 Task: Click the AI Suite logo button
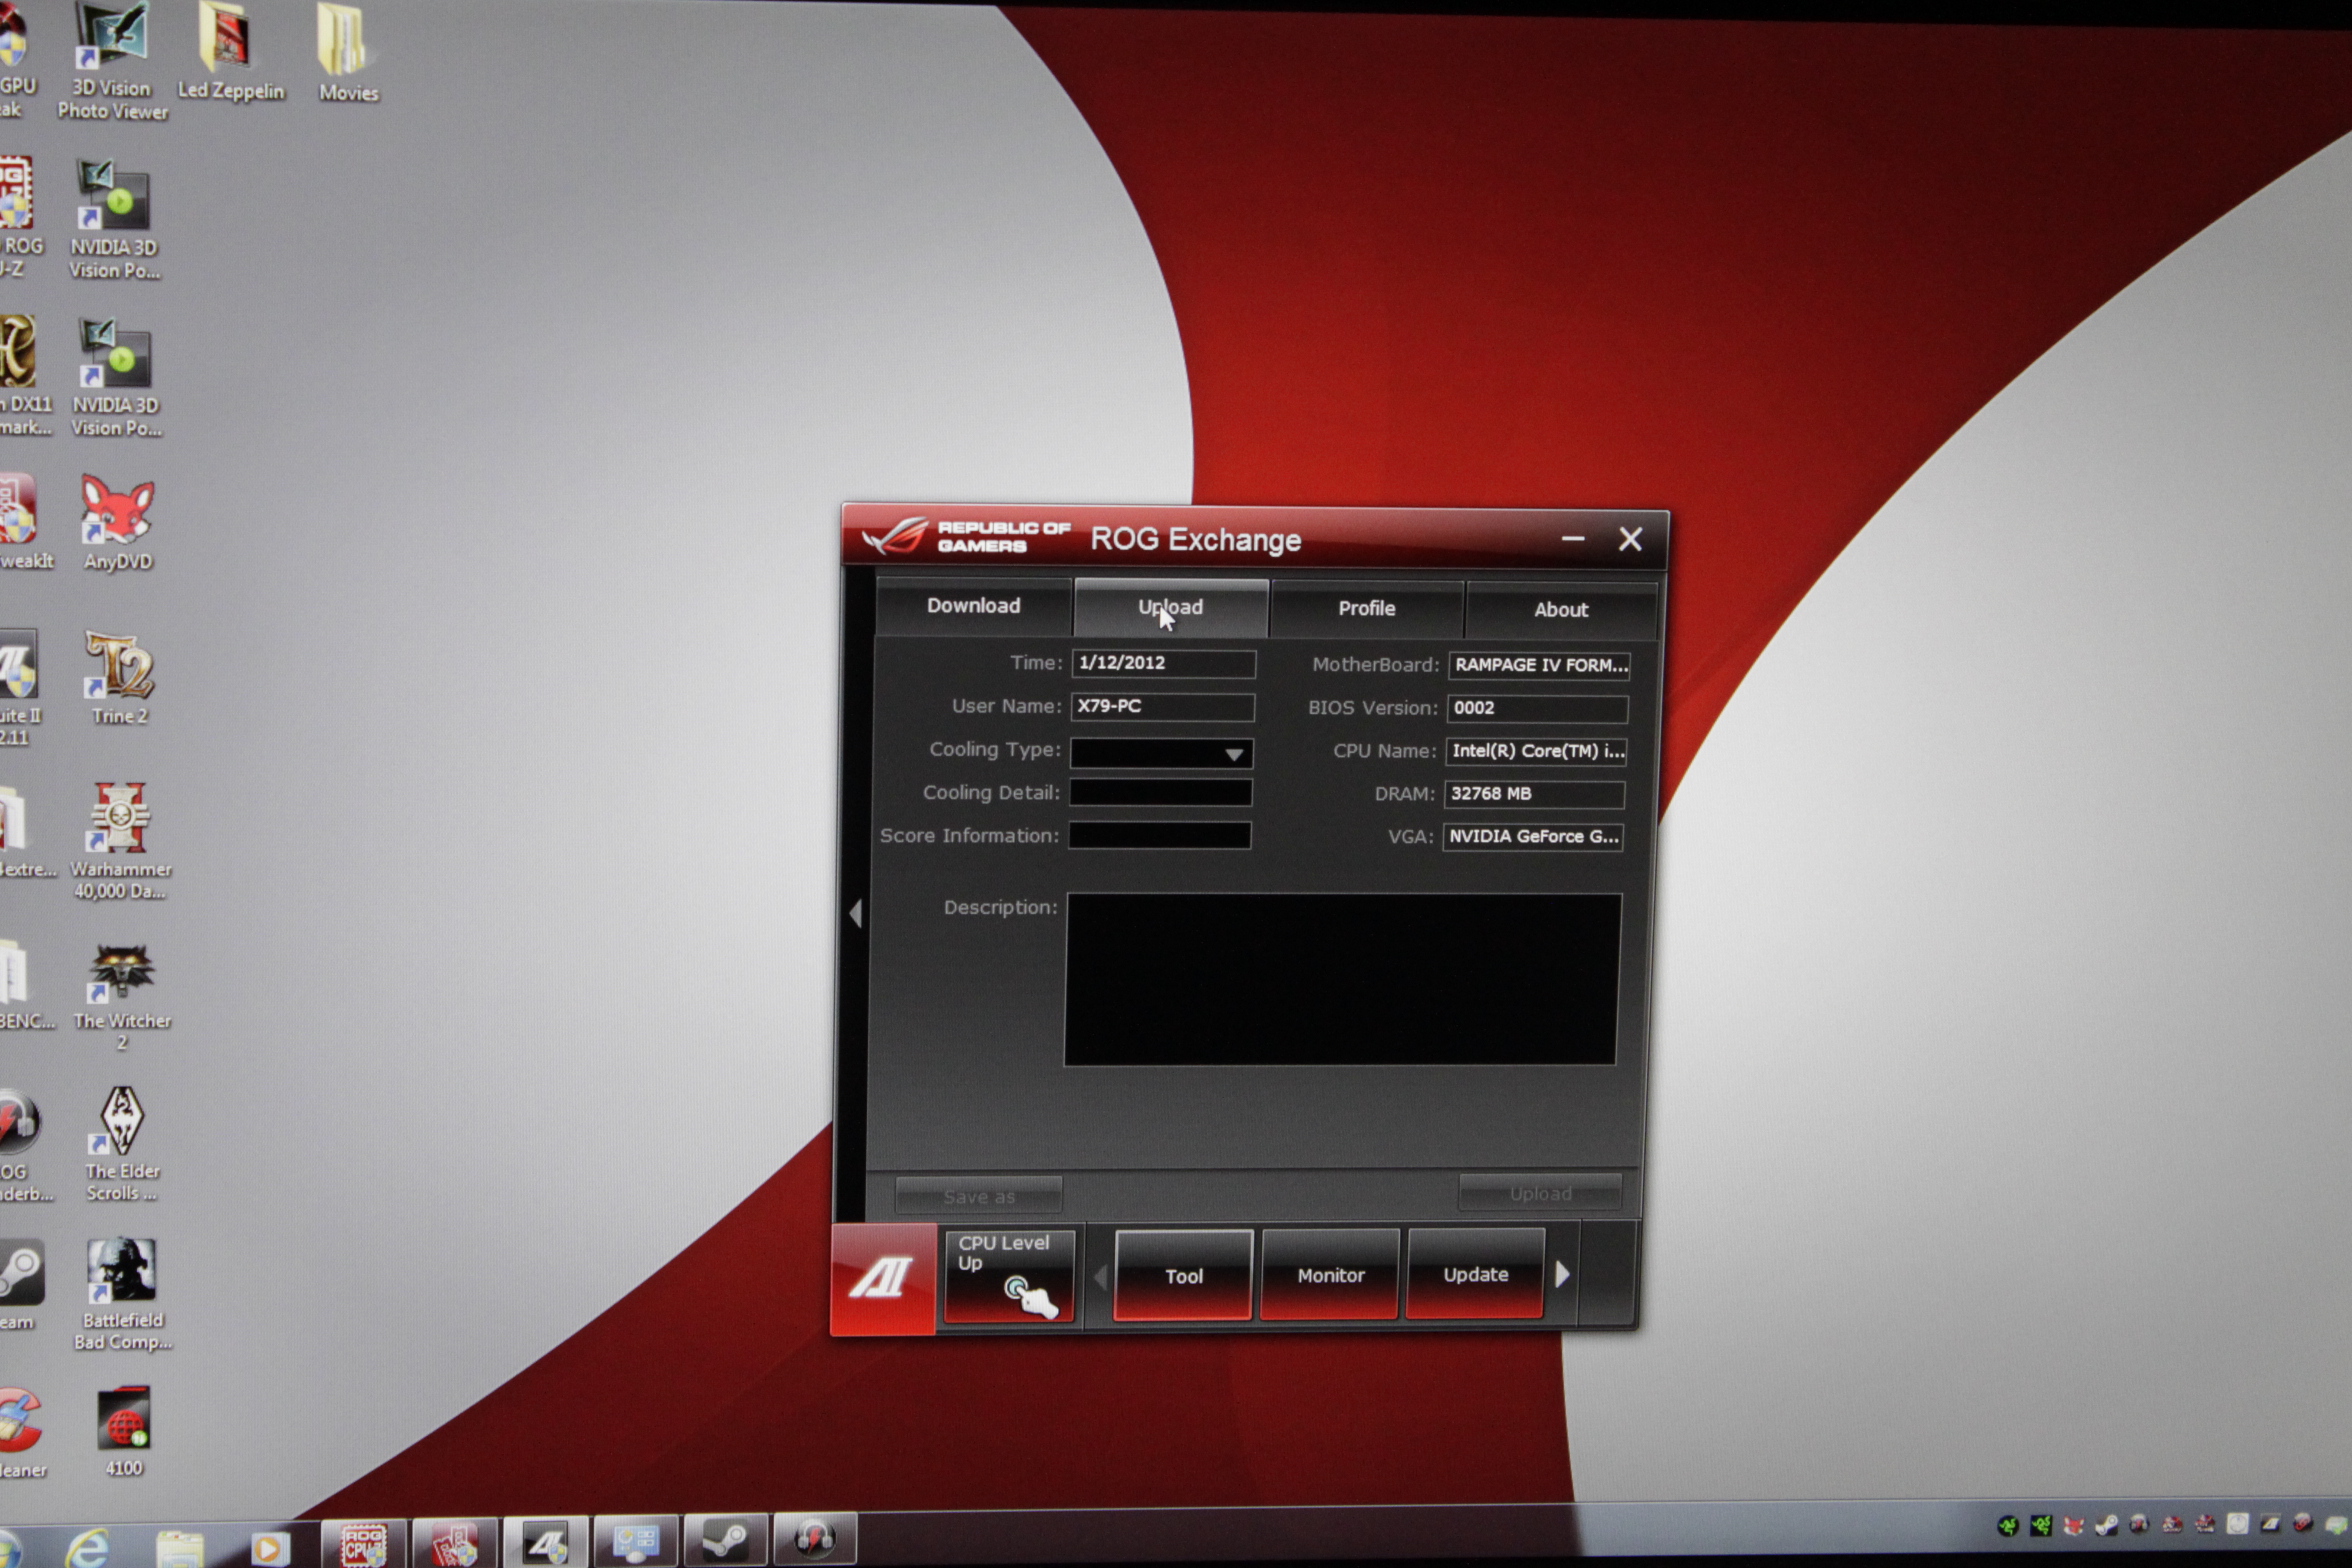[883, 1279]
